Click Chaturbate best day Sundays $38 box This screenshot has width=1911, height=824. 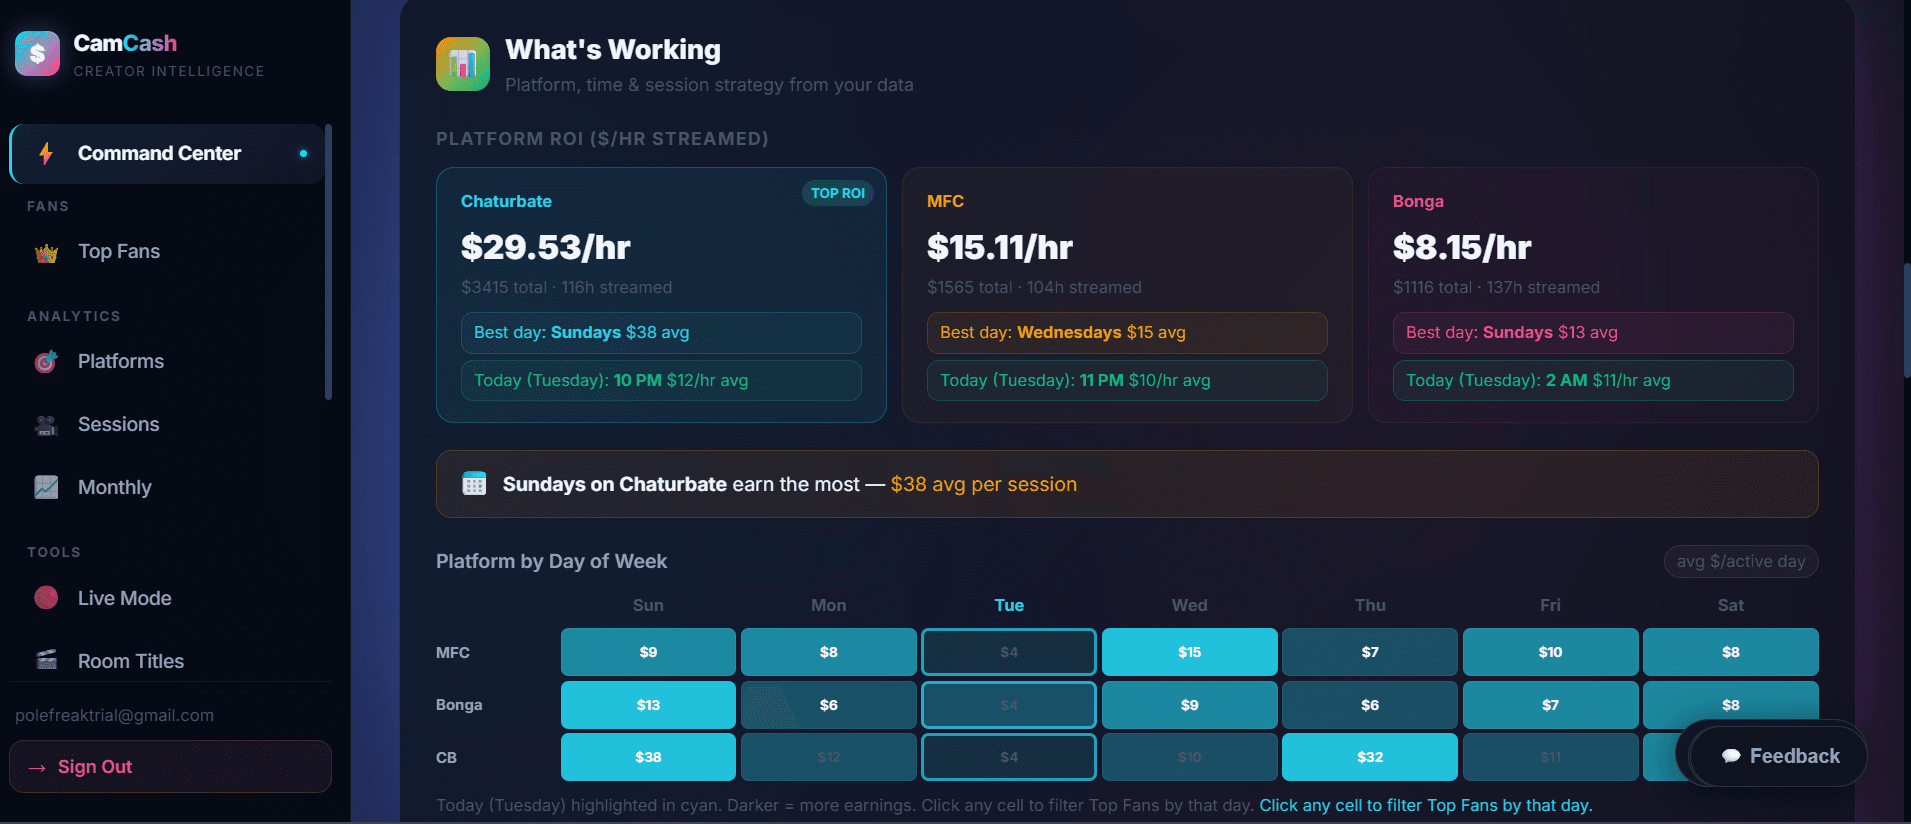click(661, 332)
